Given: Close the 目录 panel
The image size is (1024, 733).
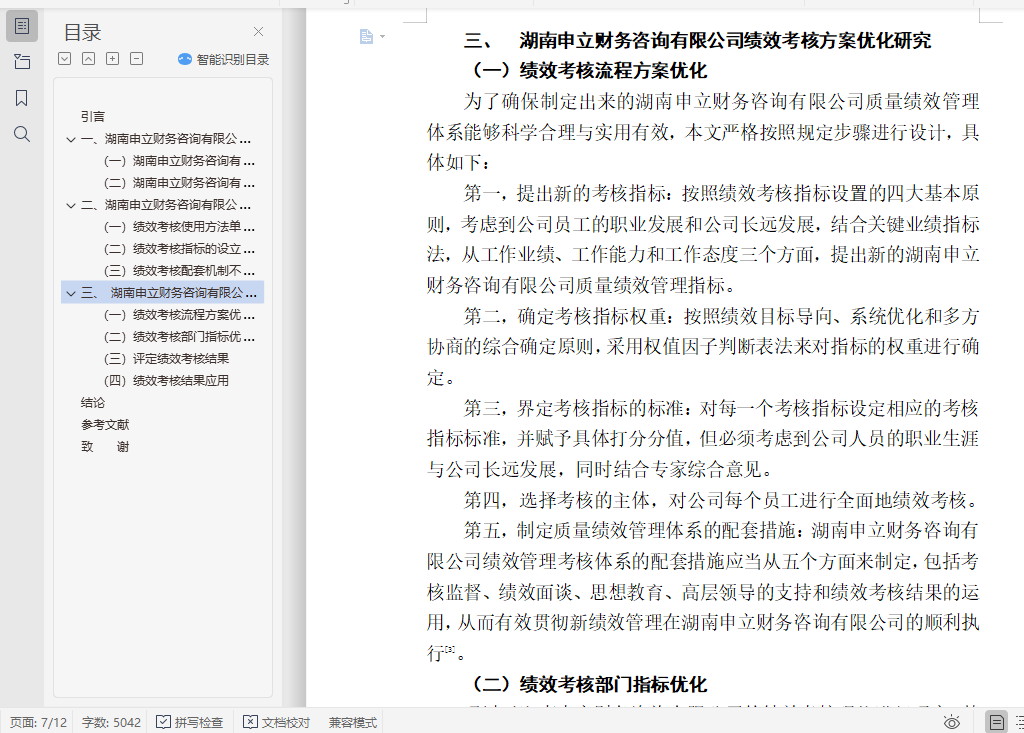Looking at the screenshot, I should pyautogui.click(x=259, y=31).
